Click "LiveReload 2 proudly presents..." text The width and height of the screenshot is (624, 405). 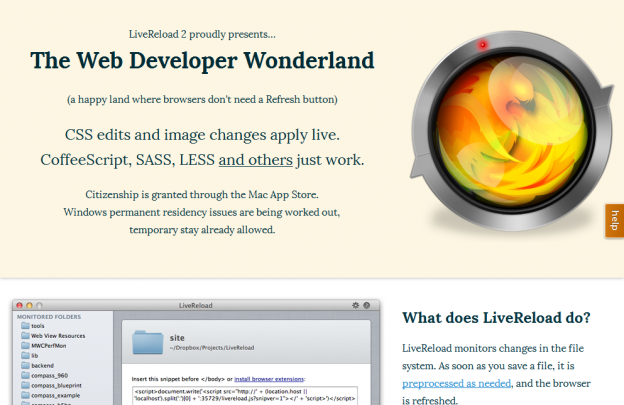tap(202, 34)
